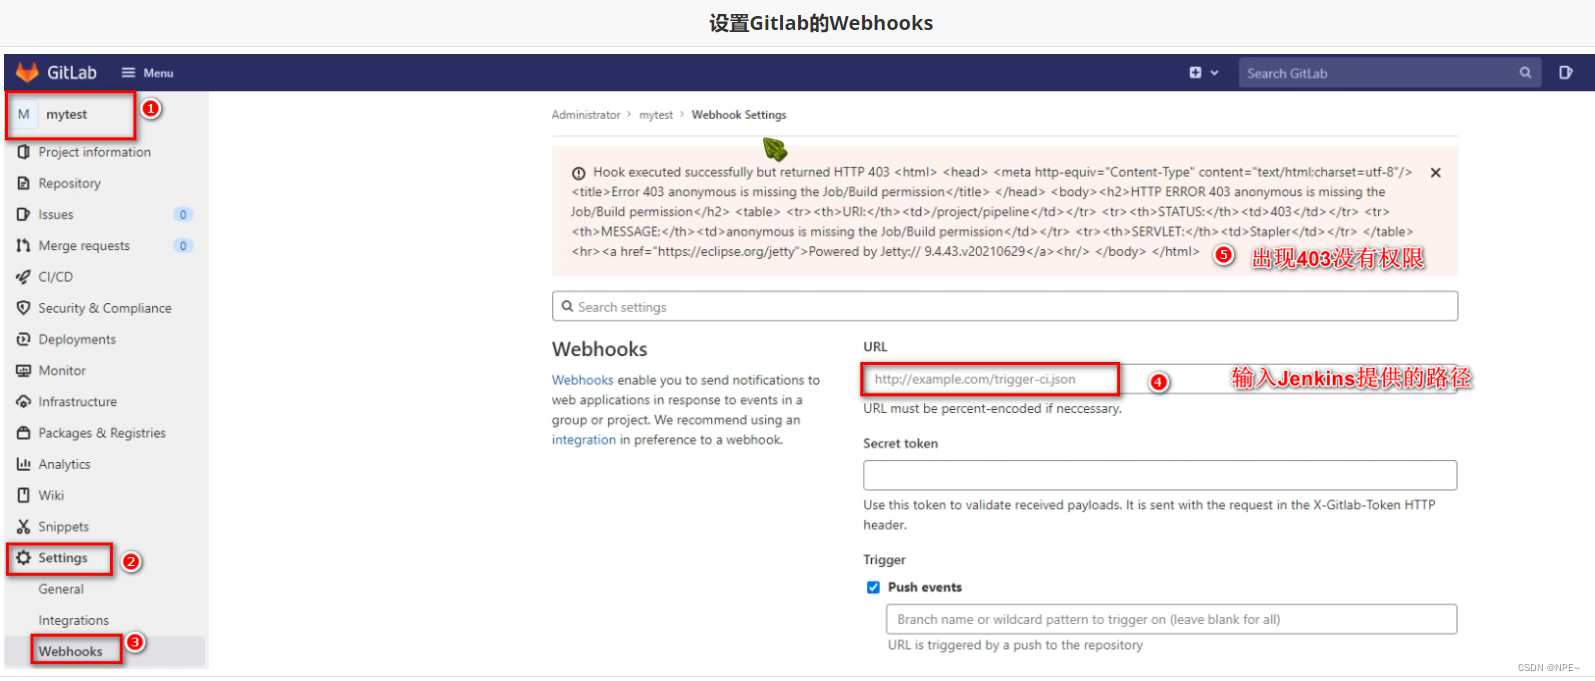Viewport: 1595px width, 681px height.
Task: Click the mytest project name
Action: [x=66, y=114]
